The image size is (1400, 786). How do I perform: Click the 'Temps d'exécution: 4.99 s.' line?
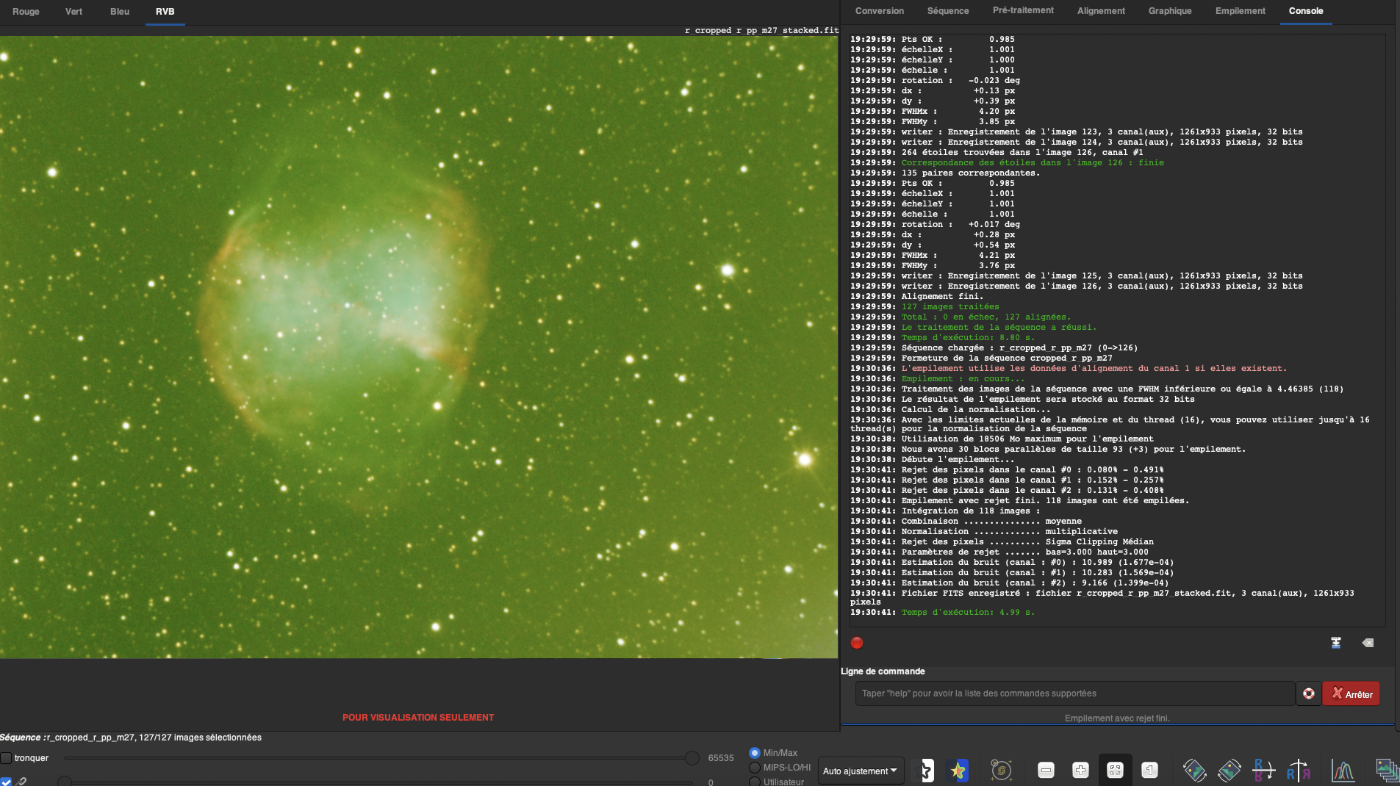[x=968, y=612]
